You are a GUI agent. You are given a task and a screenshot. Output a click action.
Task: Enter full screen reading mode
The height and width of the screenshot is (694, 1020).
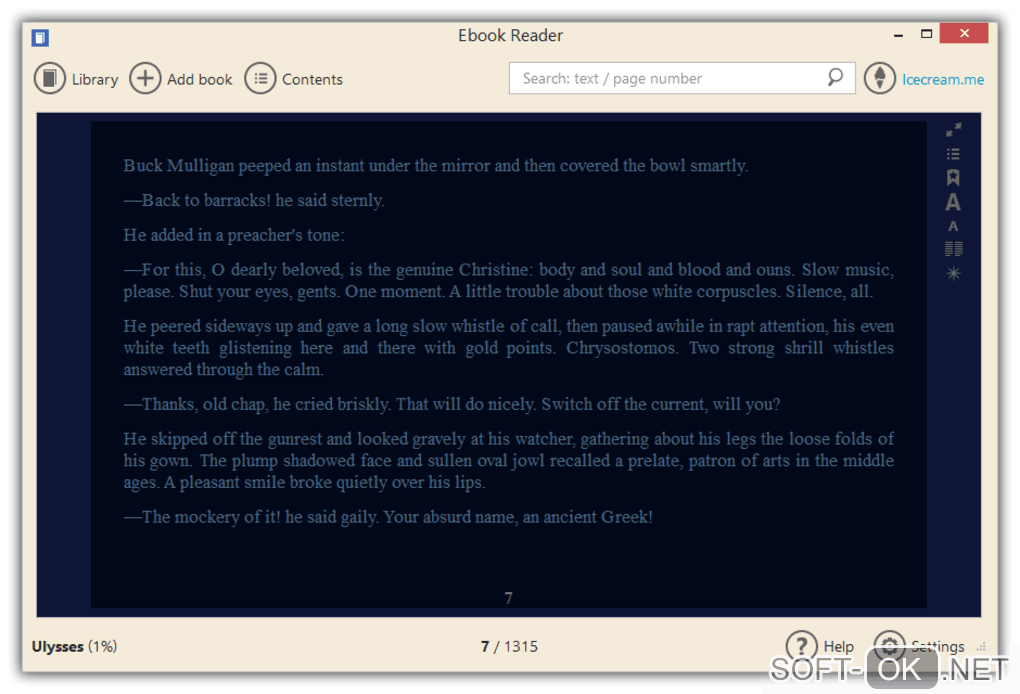coord(953,130)
